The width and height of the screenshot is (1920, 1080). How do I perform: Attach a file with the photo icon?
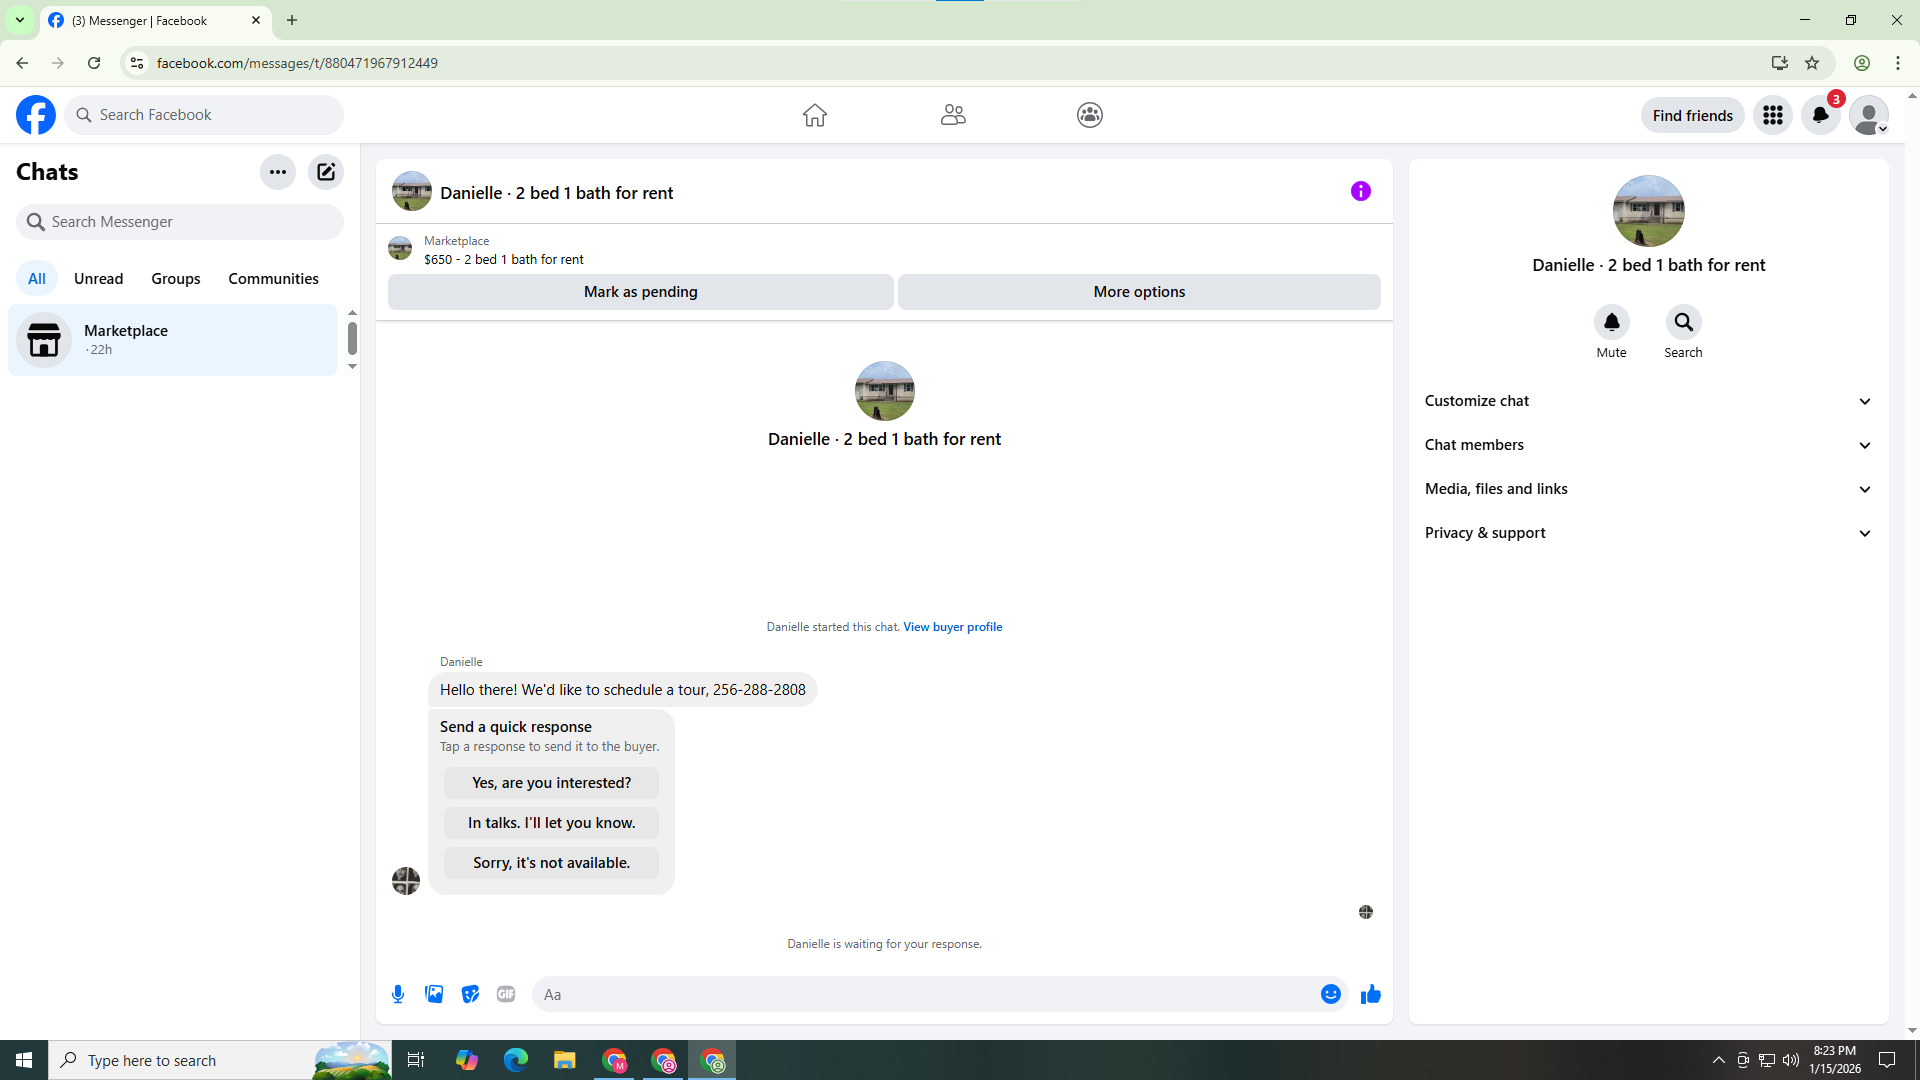click(x=434, y=994)
